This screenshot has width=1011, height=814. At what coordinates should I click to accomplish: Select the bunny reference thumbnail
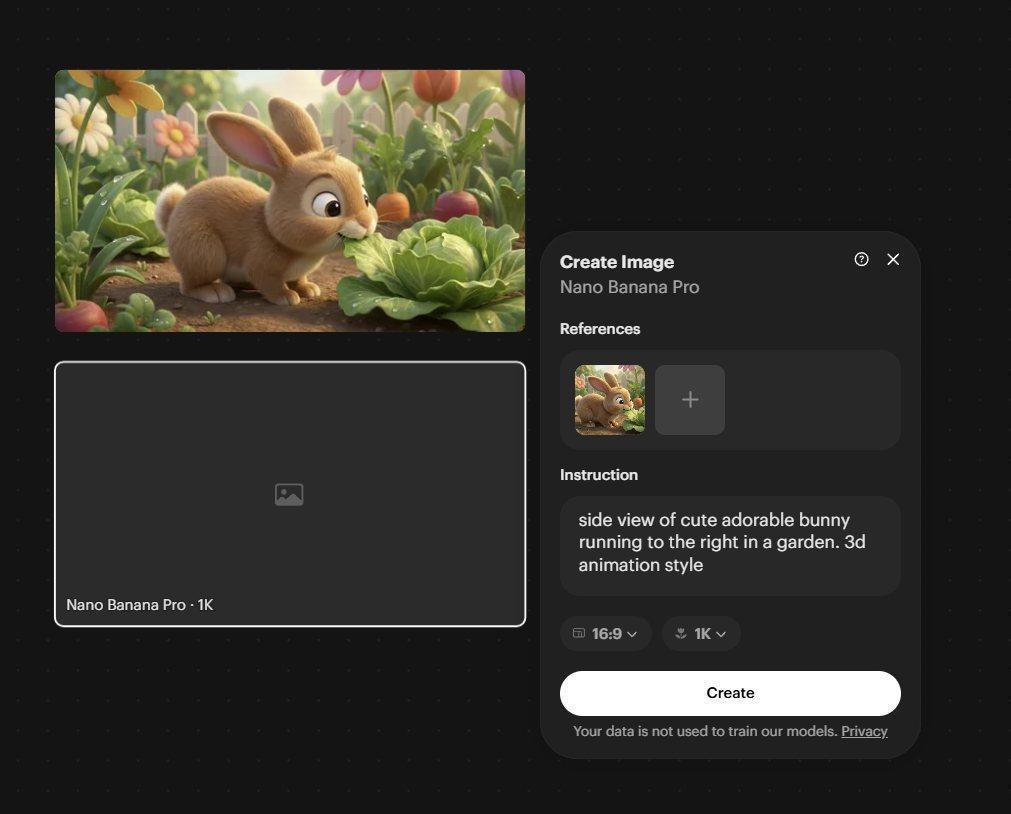610,400
